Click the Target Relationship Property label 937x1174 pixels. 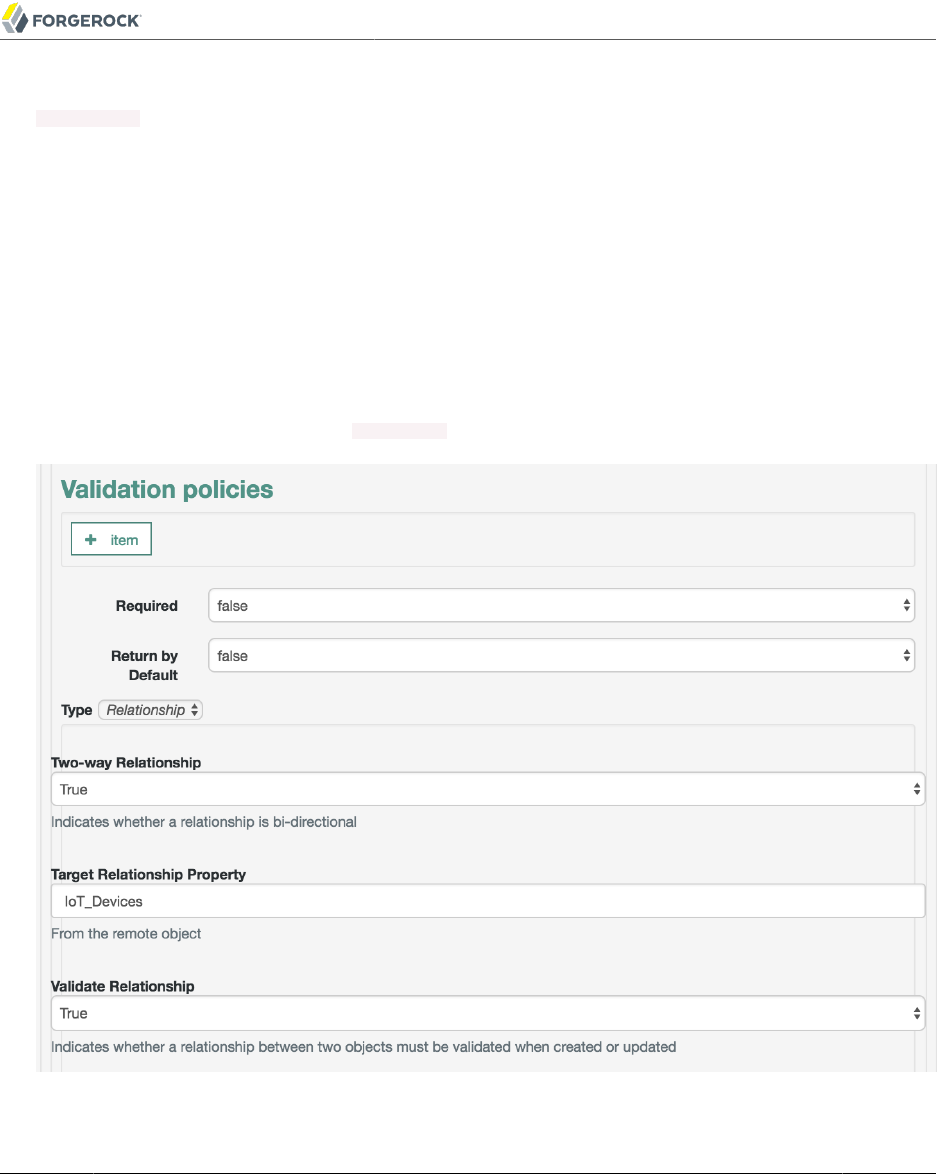point(148,874)
